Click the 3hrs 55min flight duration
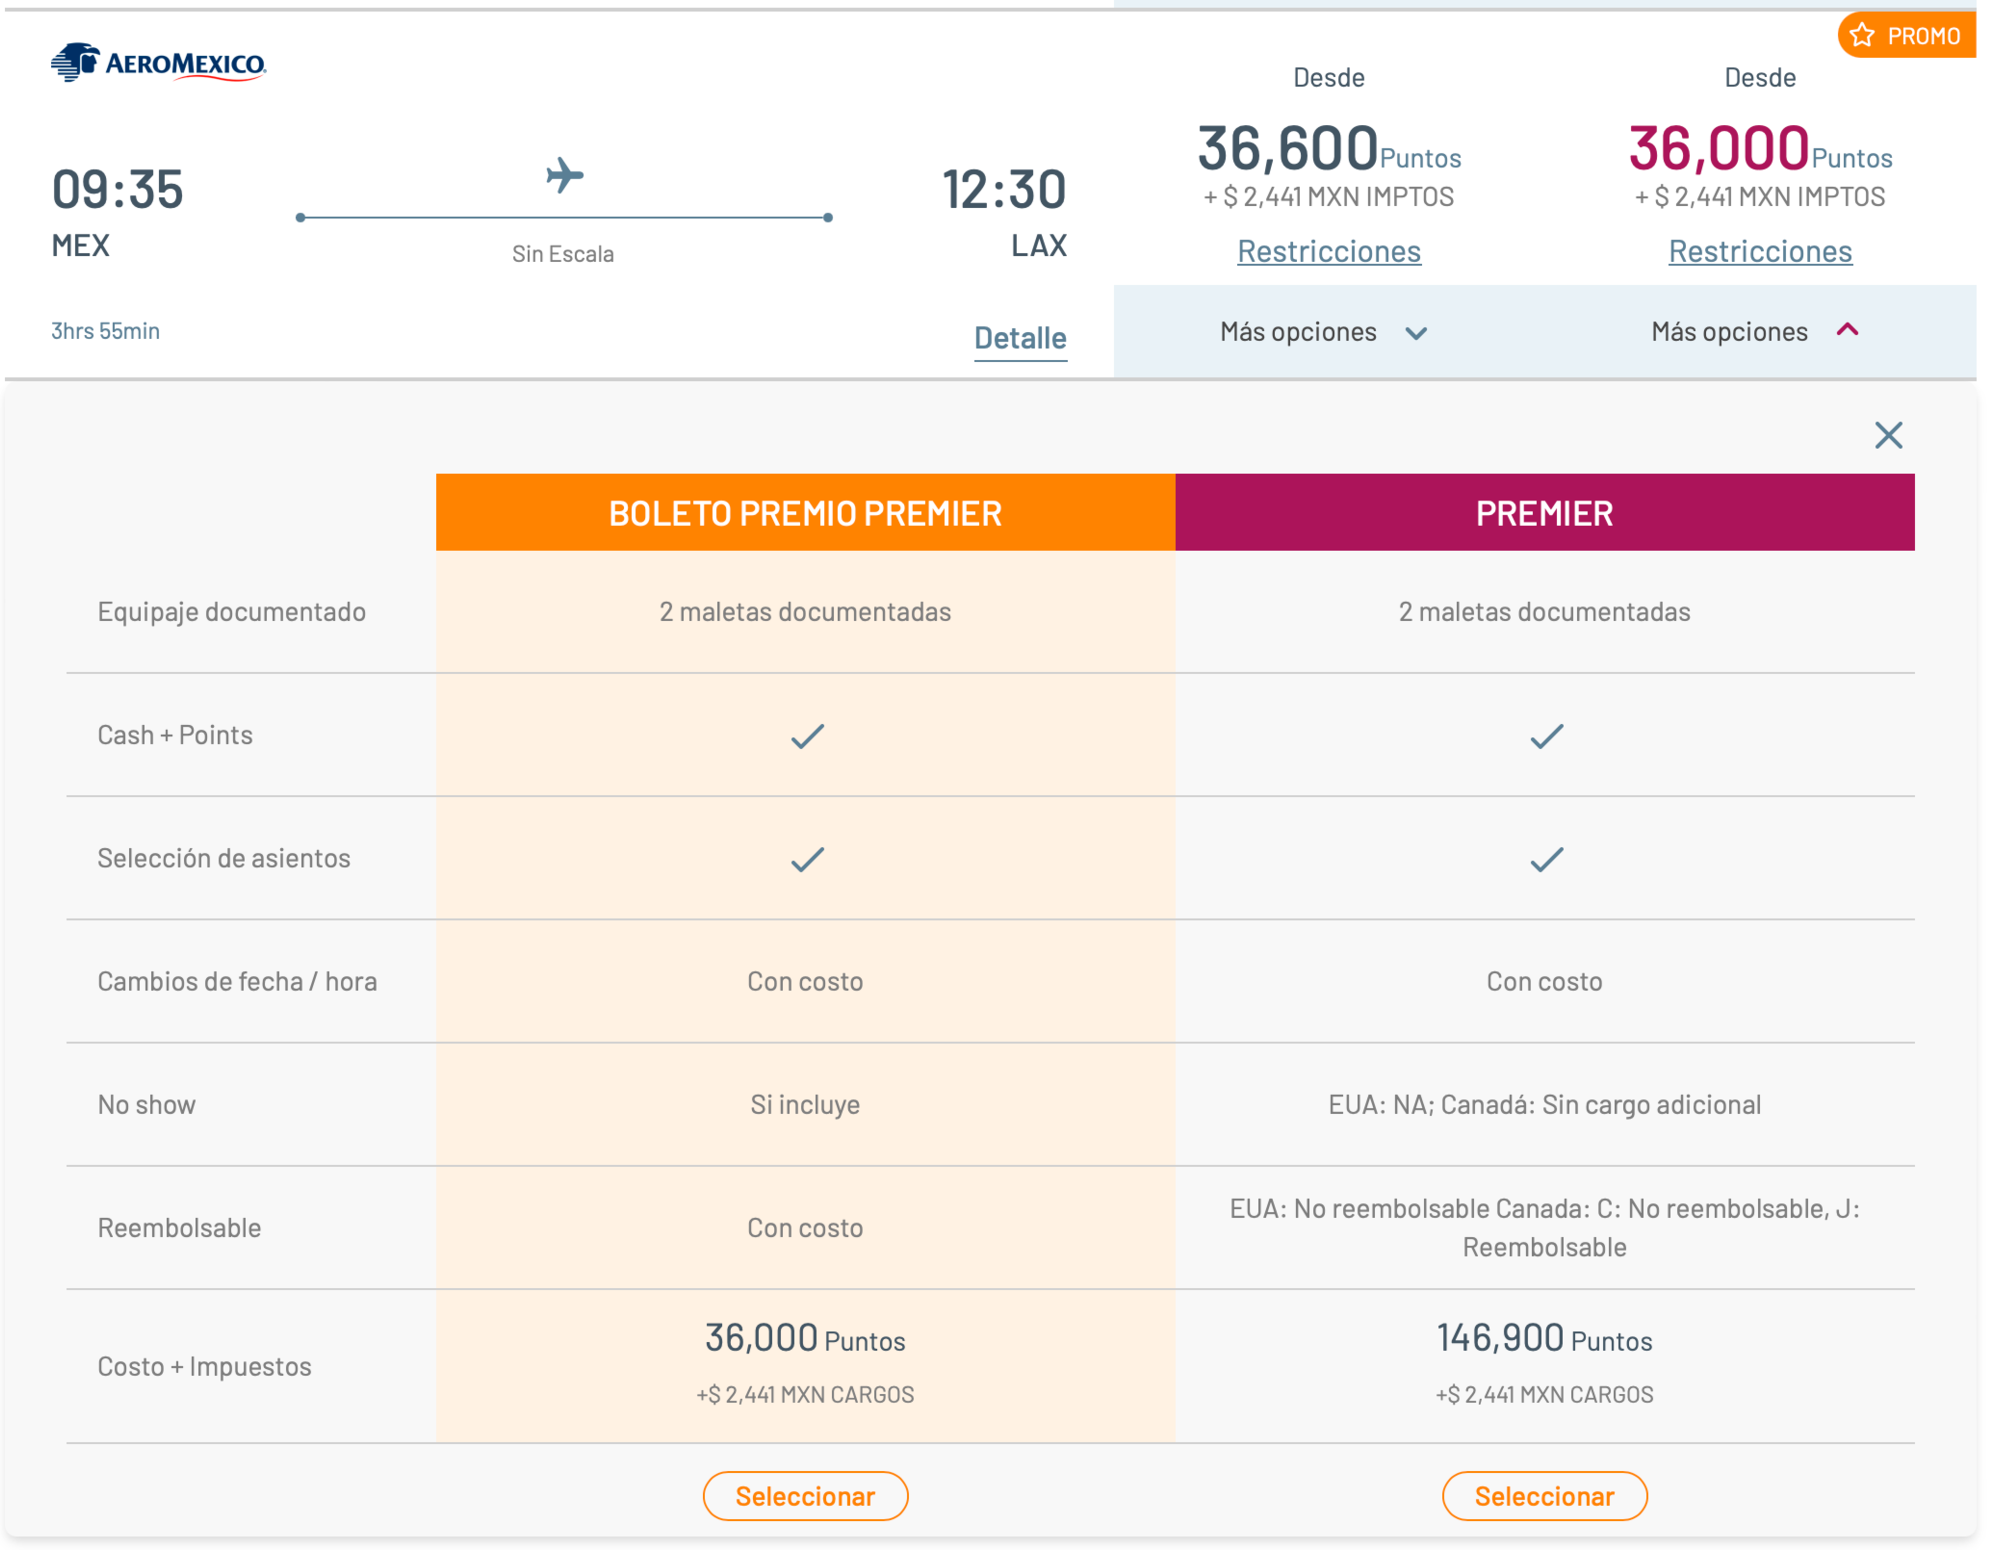1995x1550 pixels. pos(105,331)
